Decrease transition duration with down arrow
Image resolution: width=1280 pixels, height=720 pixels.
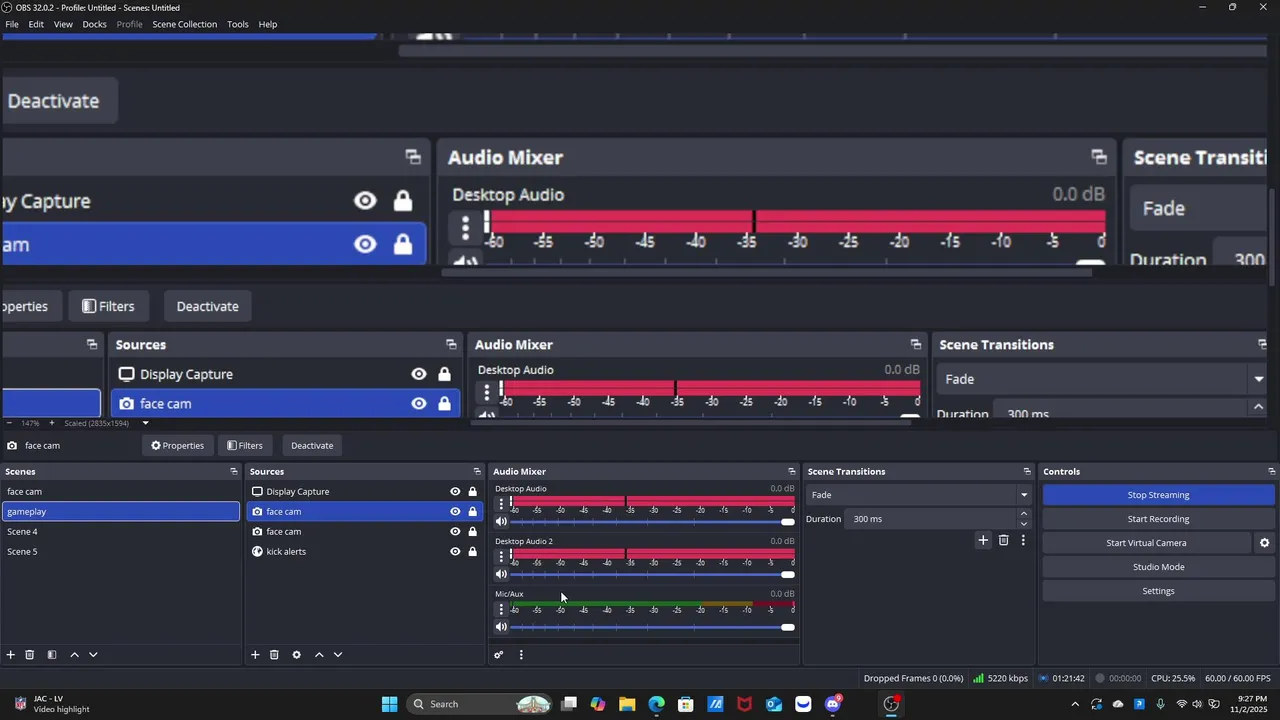tap(1023, 524)
